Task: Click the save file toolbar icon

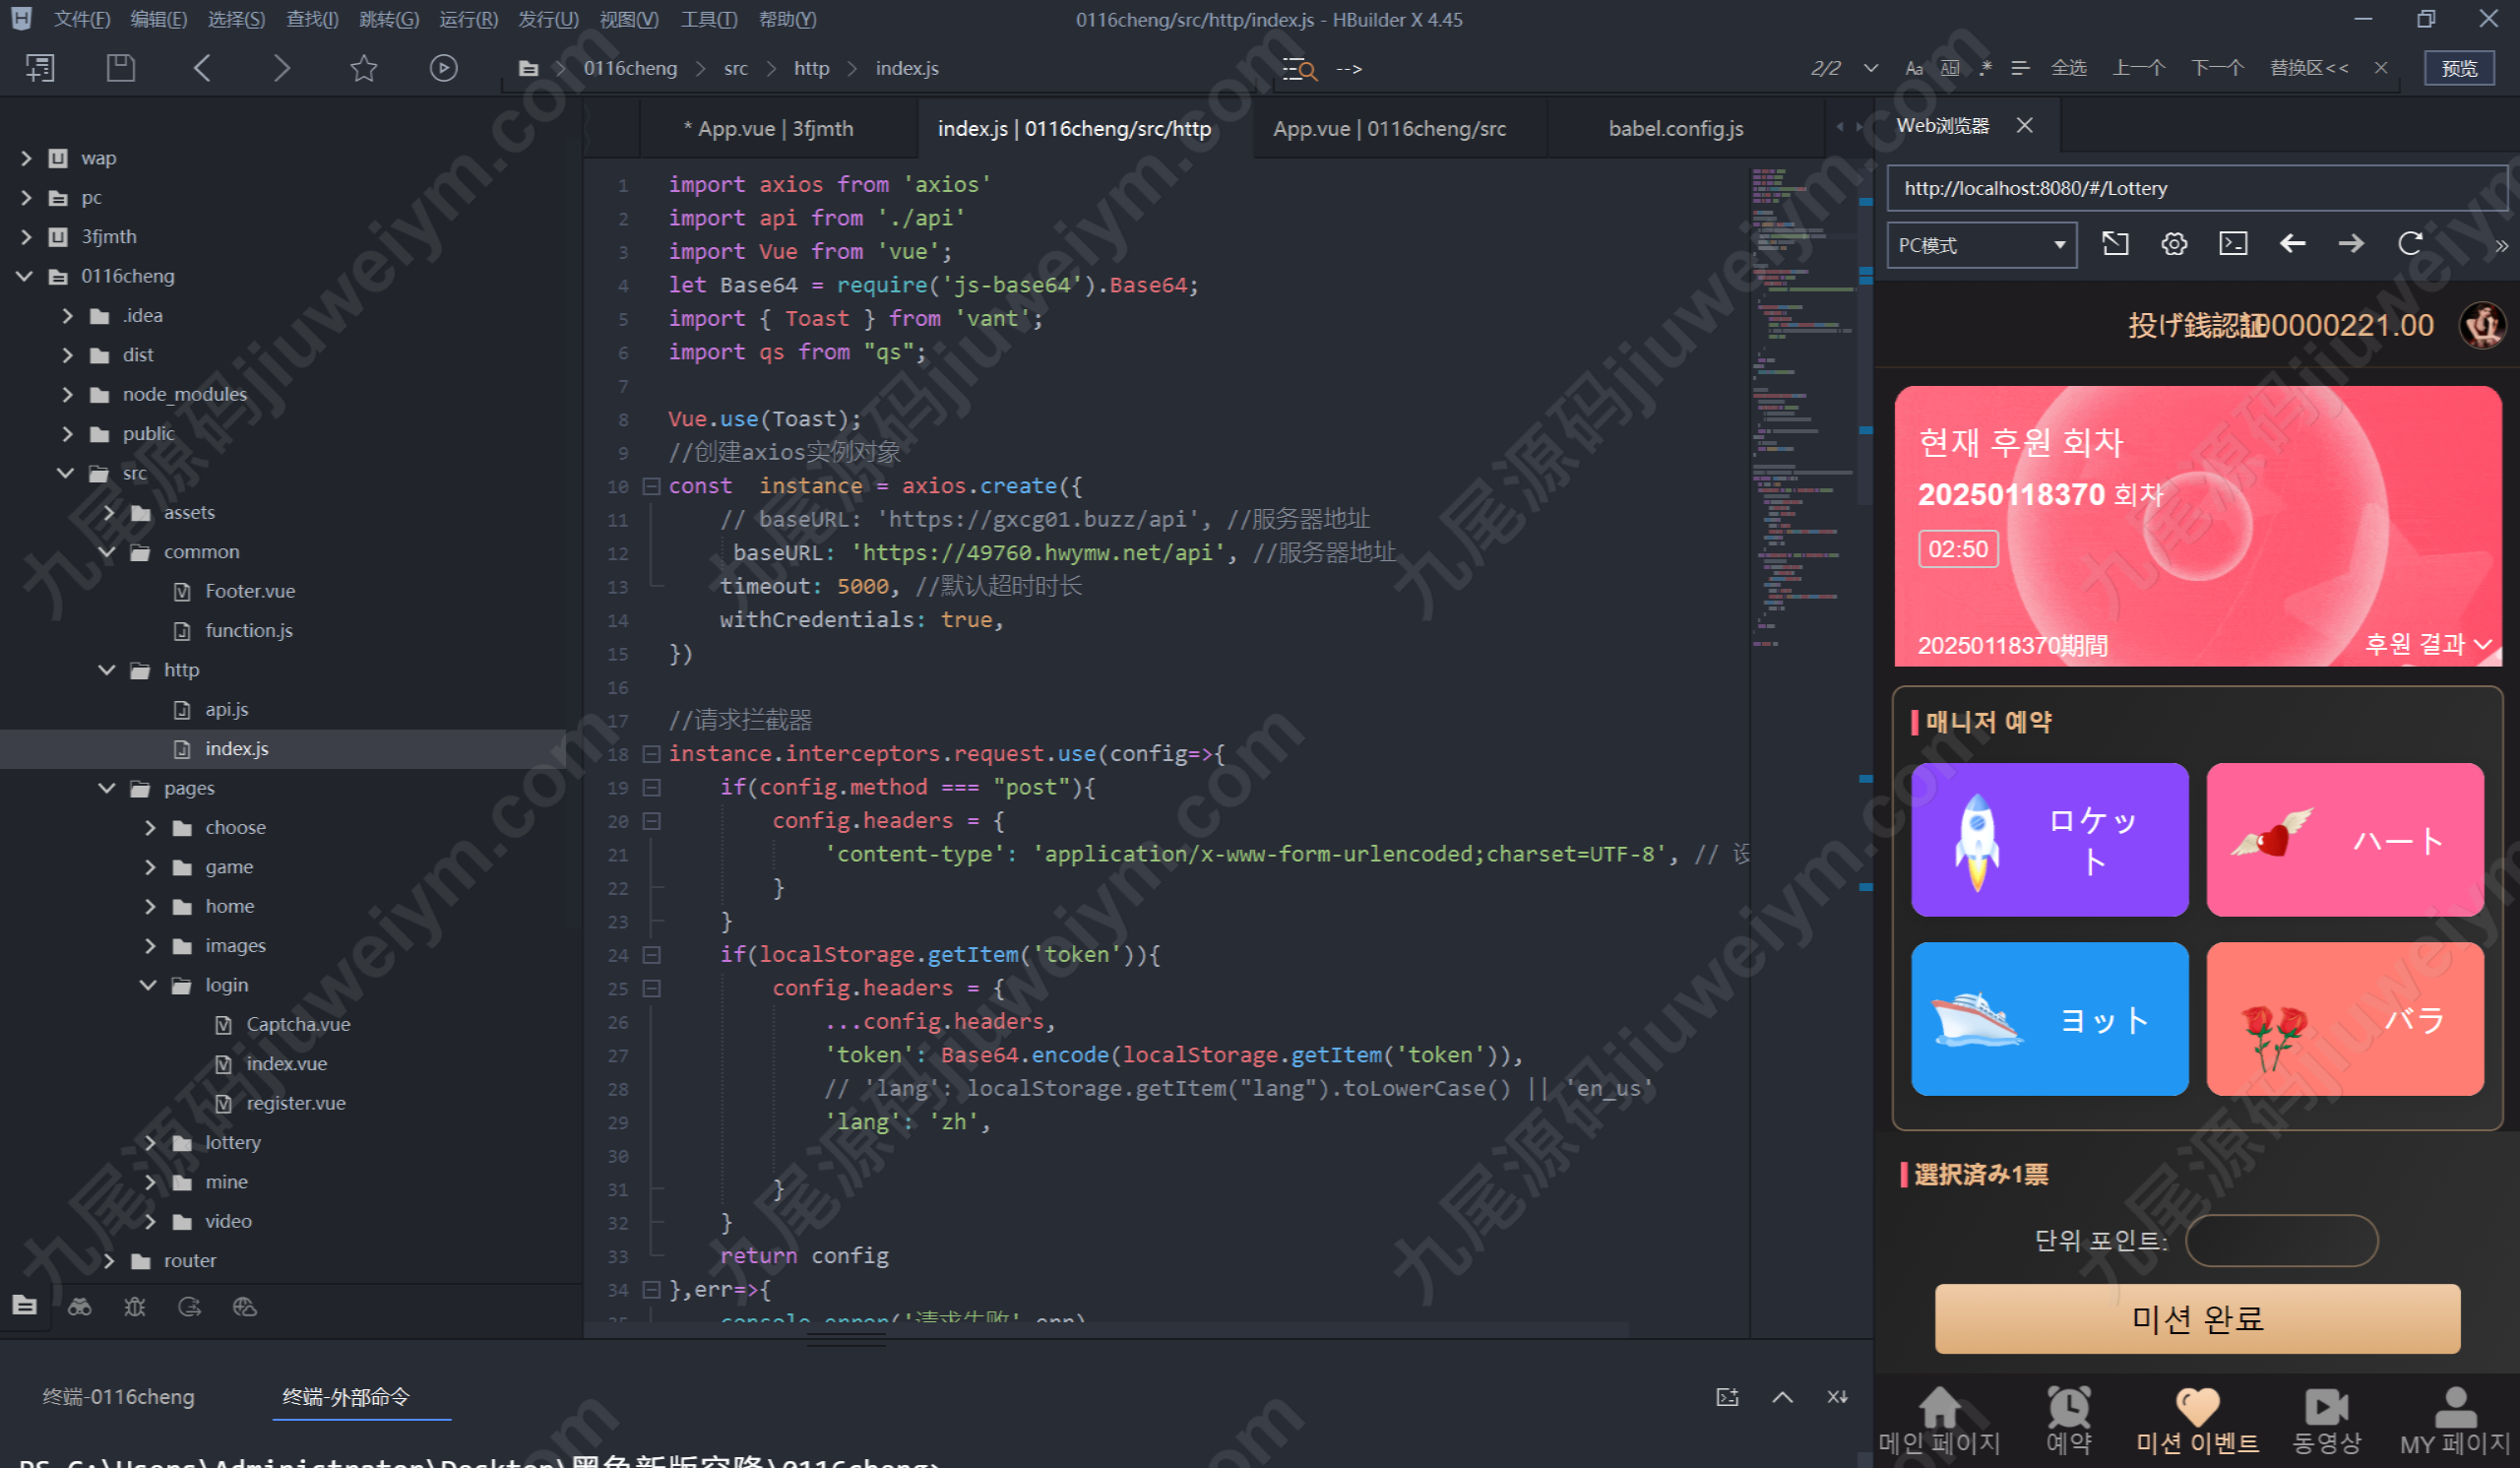Action: pyautogui.click(x=121, y=68)
